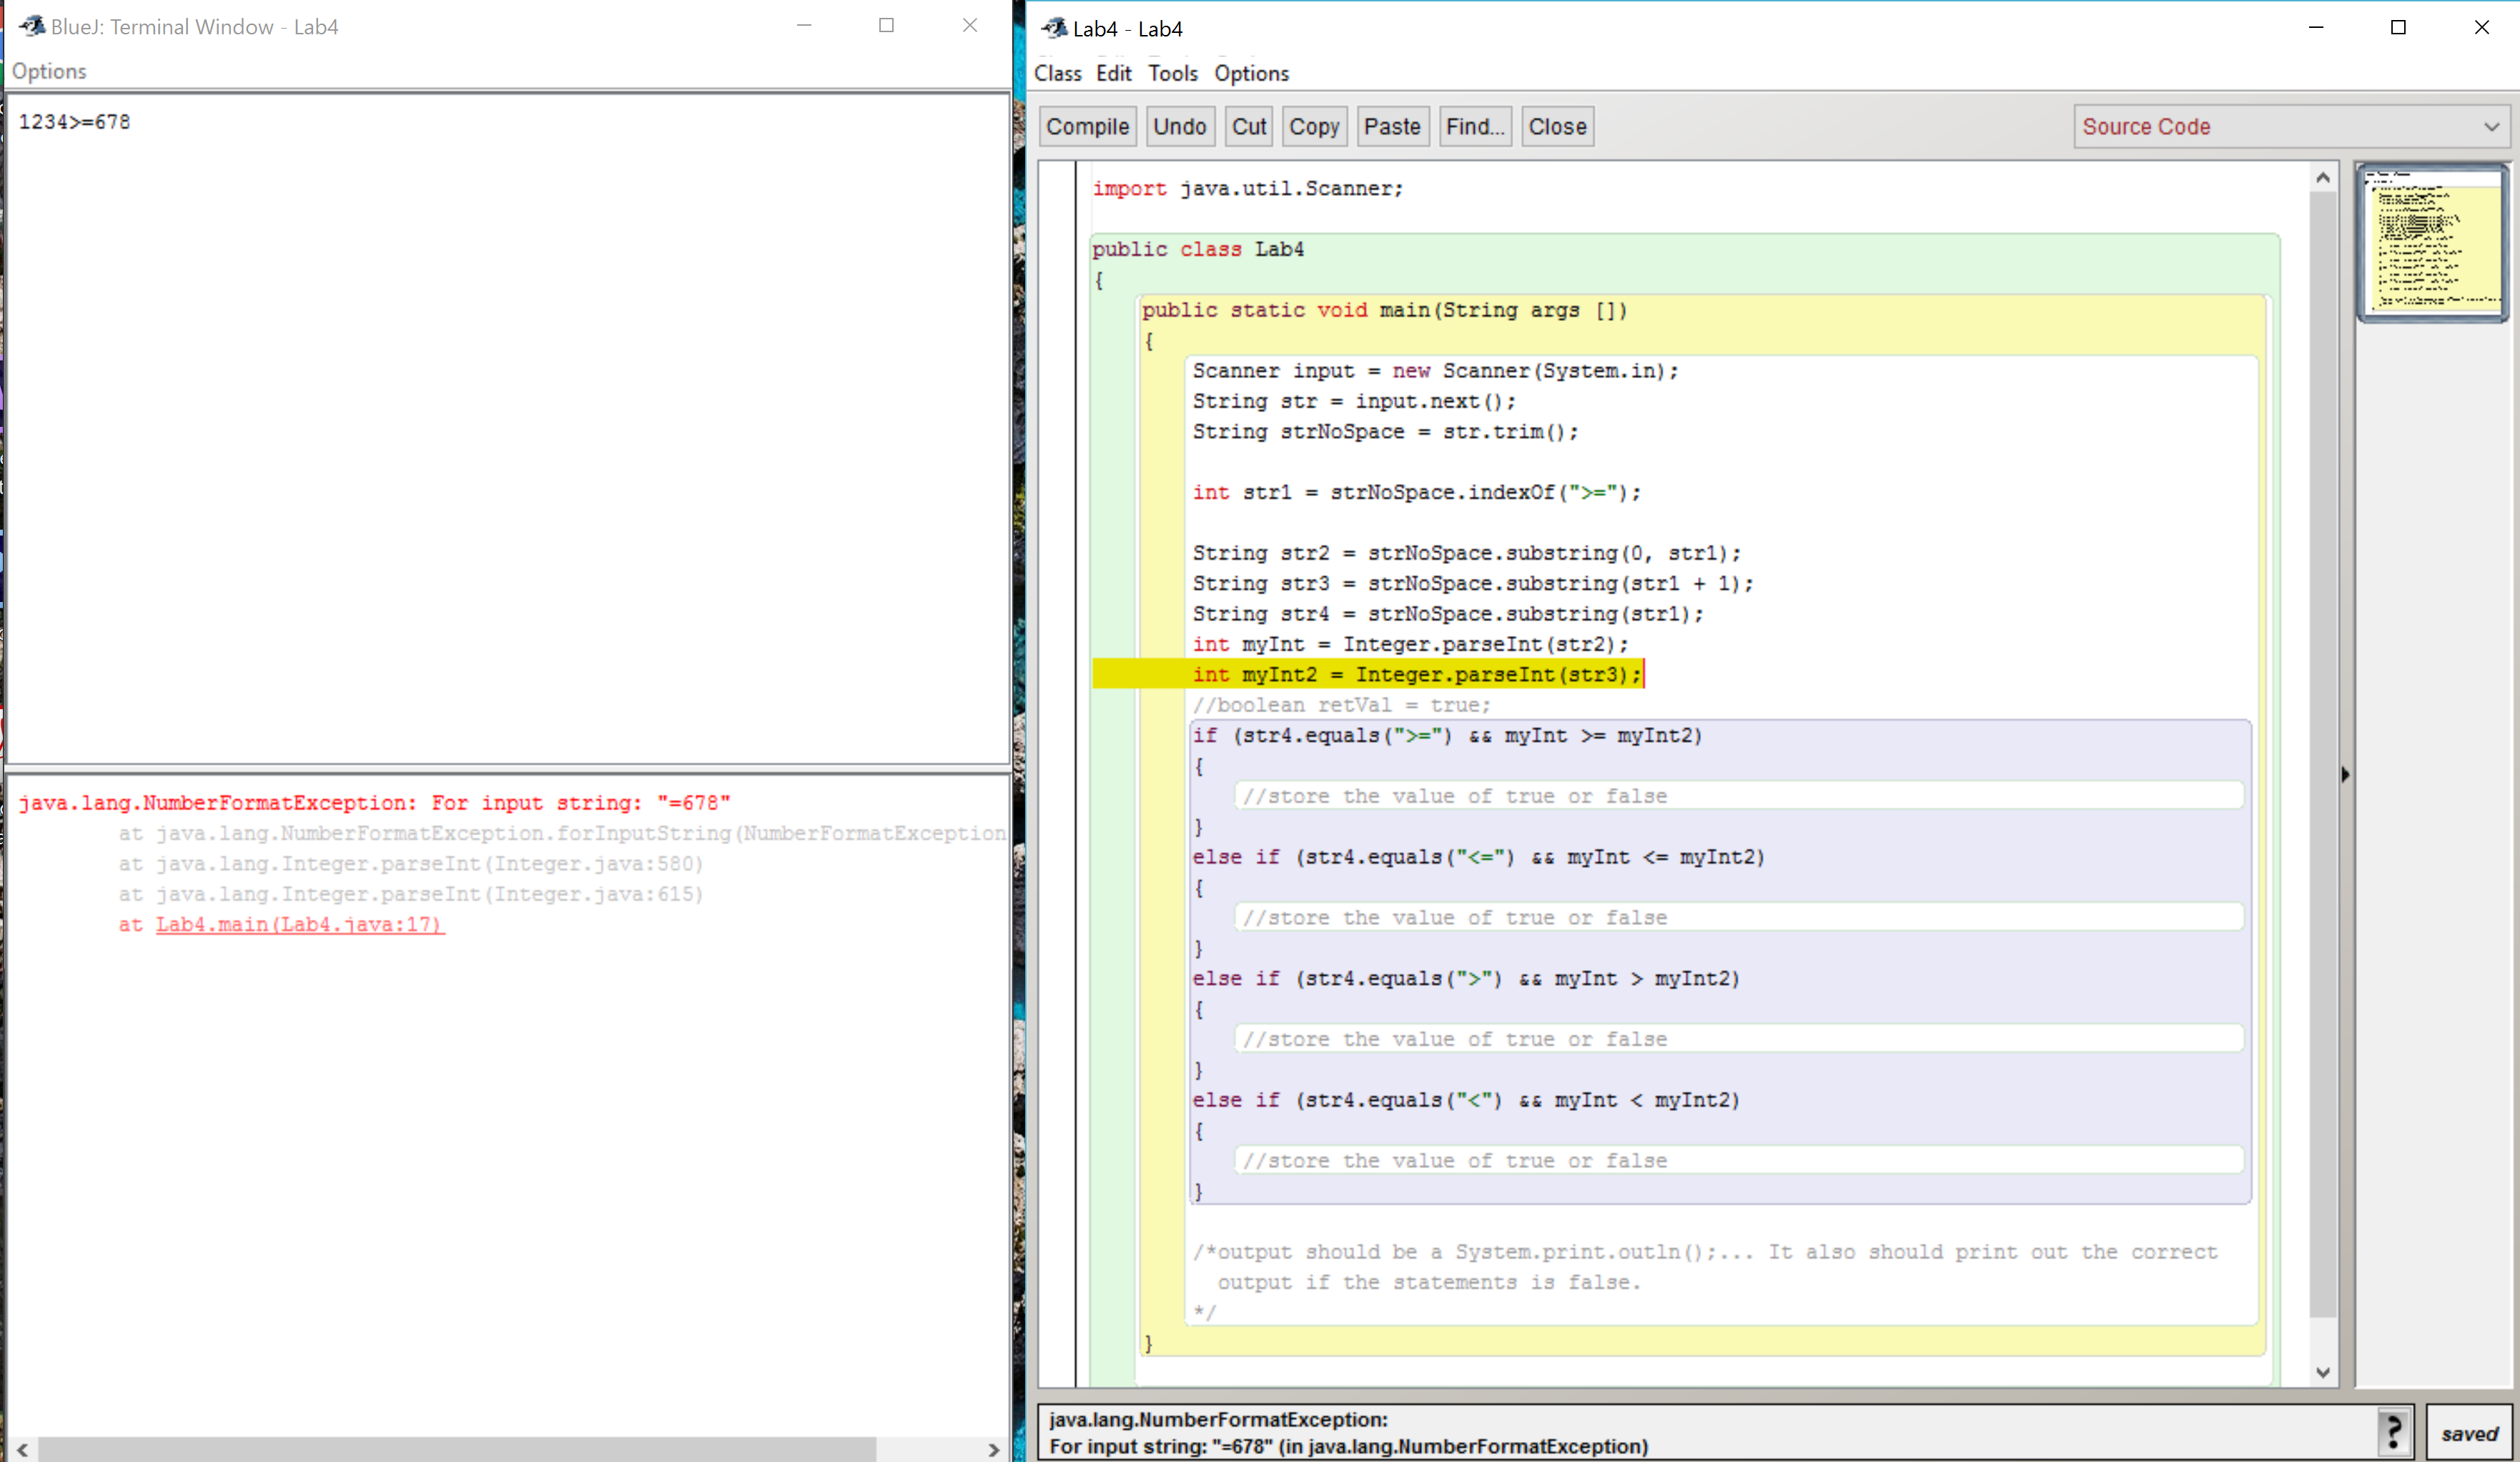The width and height of the screenshot is (2520, 1462).
Task: Click the BlueJ icon in Lab4 editor title
Action: point(1054,28)
